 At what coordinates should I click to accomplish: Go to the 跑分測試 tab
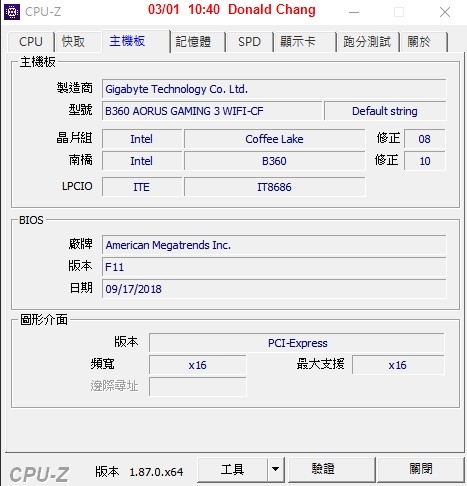pos(367,42)
